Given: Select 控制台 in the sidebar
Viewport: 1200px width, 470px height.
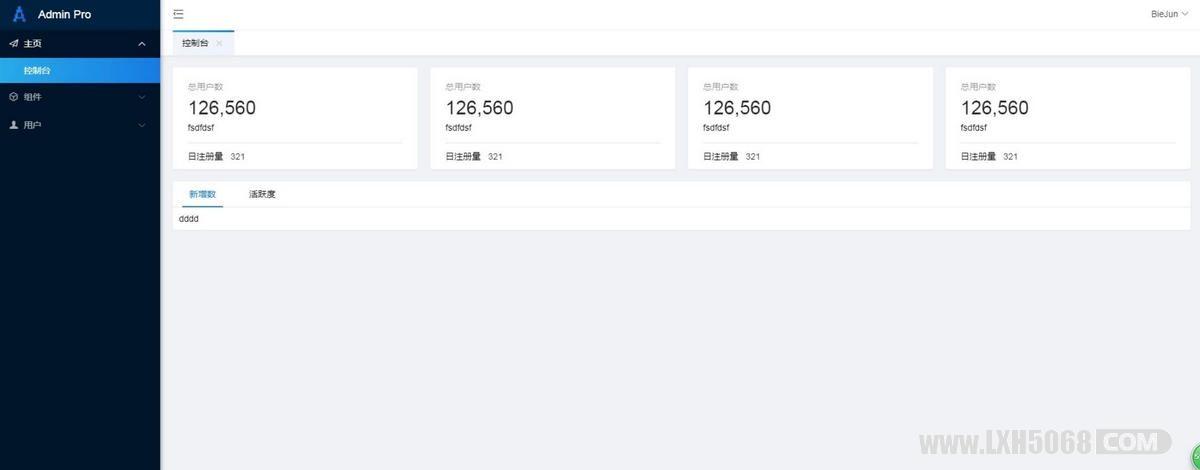Looking at the screenshot, I should (80, 70).
